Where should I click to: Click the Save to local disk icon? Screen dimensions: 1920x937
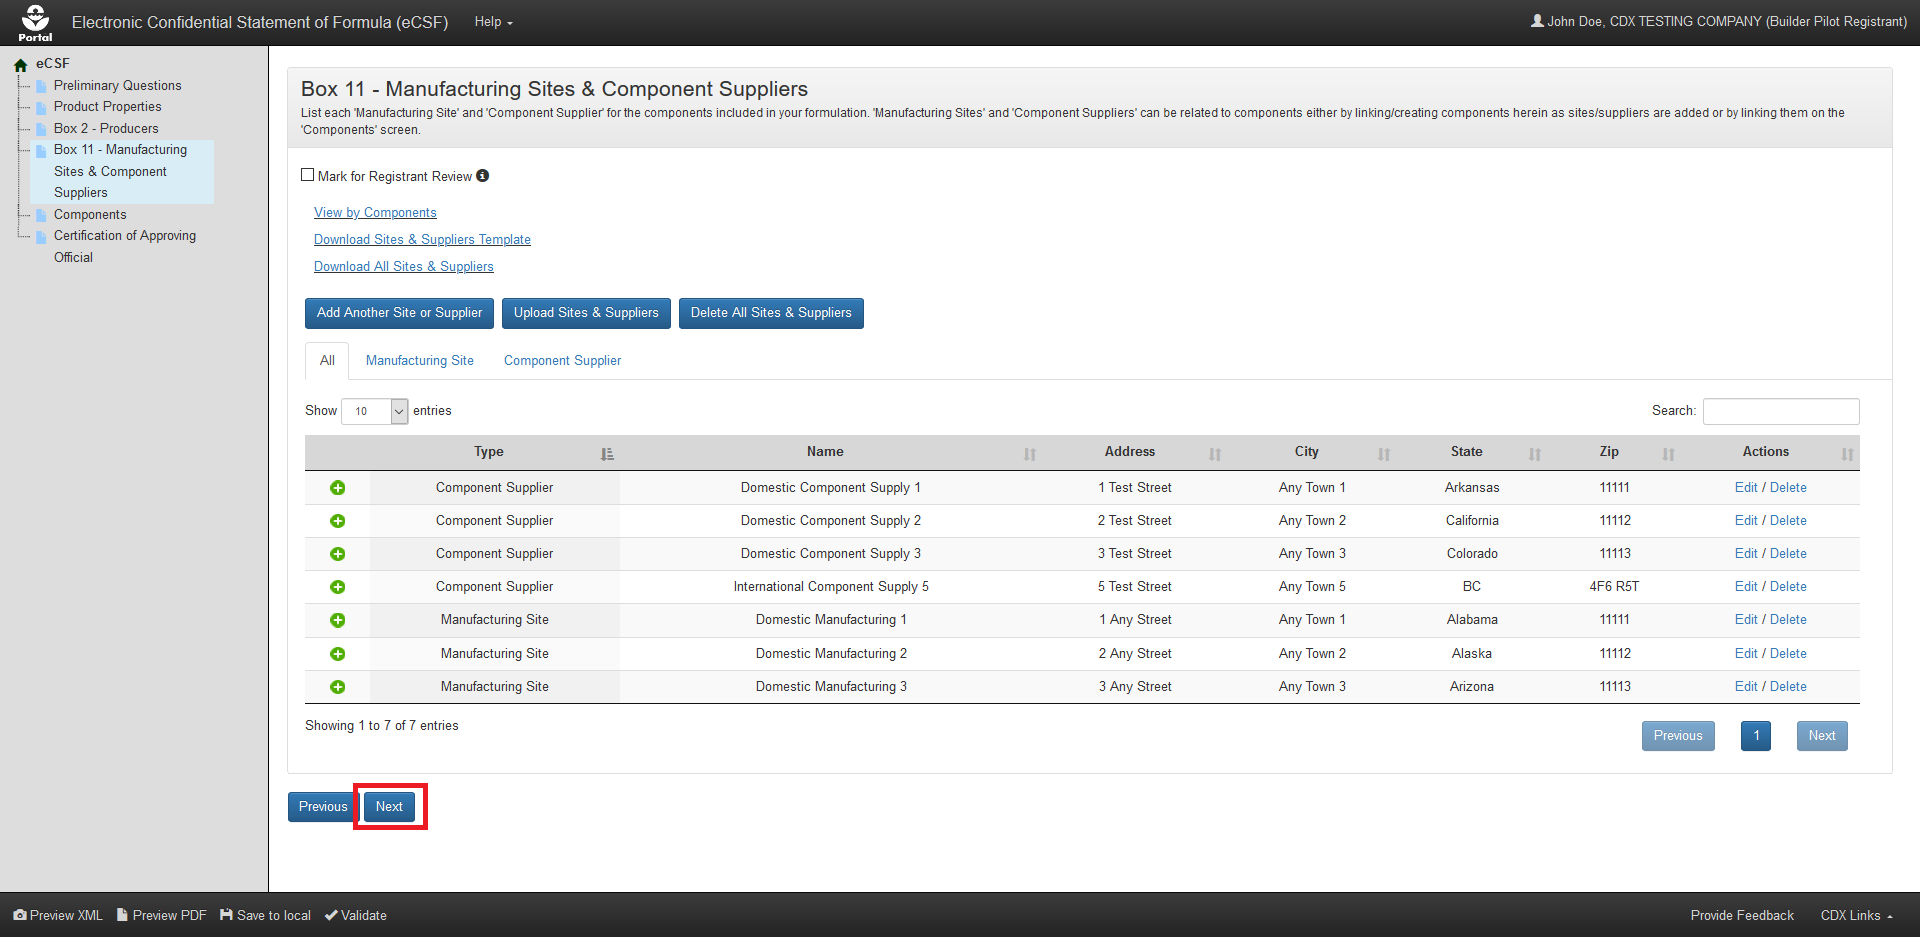(227, 915)
